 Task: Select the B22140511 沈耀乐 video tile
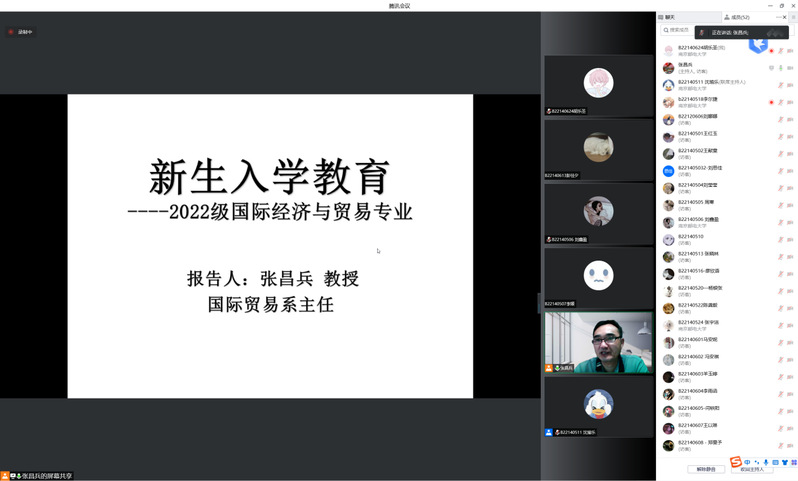598,407
